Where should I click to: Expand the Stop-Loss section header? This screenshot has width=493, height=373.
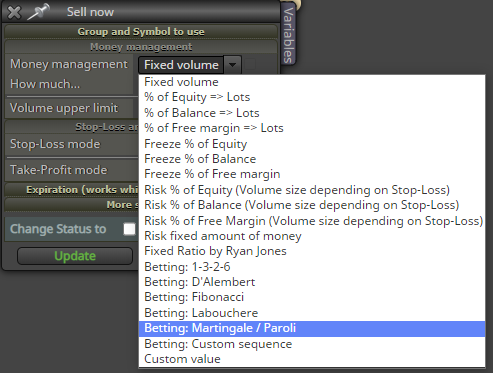(72, 127)
